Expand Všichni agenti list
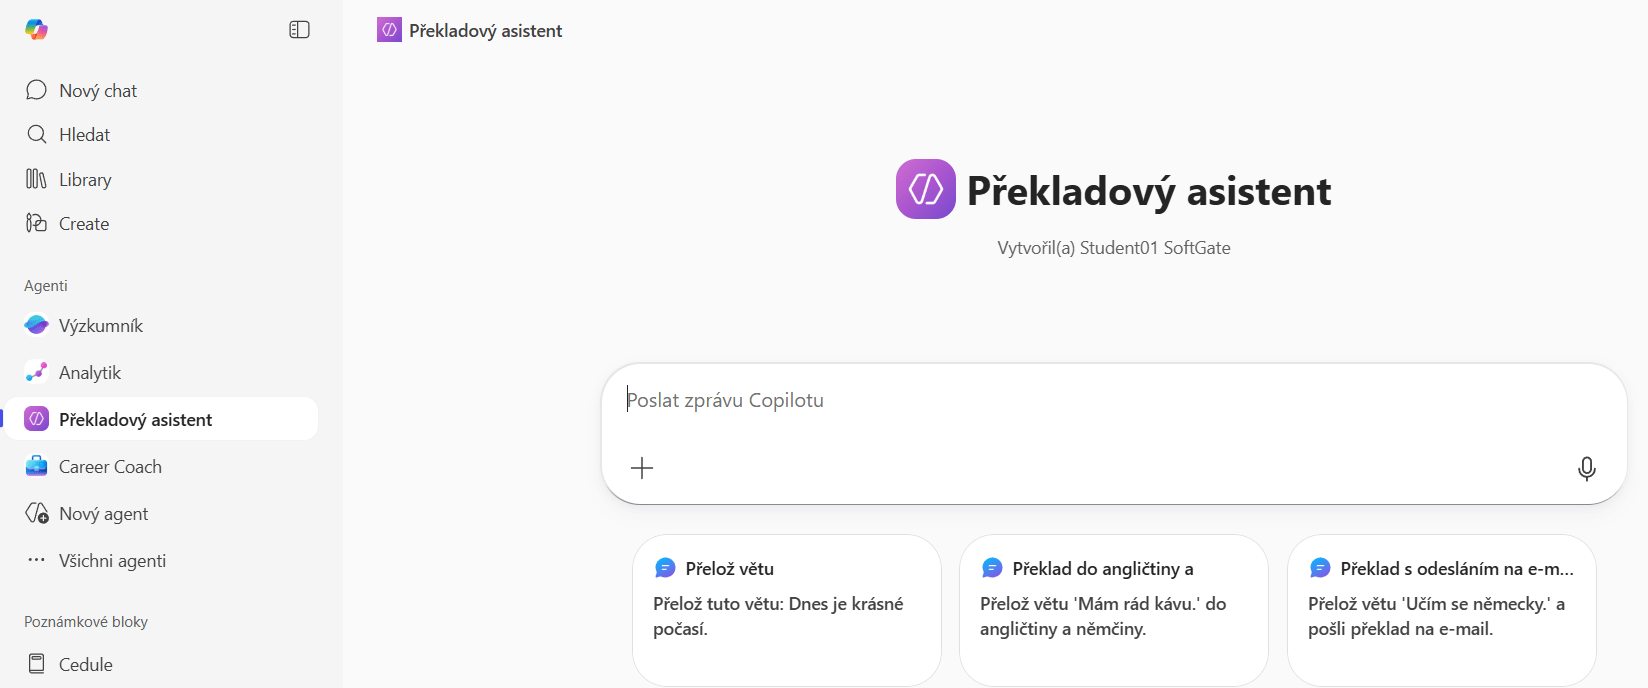Screen dimensions: 1648x688 point(112,561)
